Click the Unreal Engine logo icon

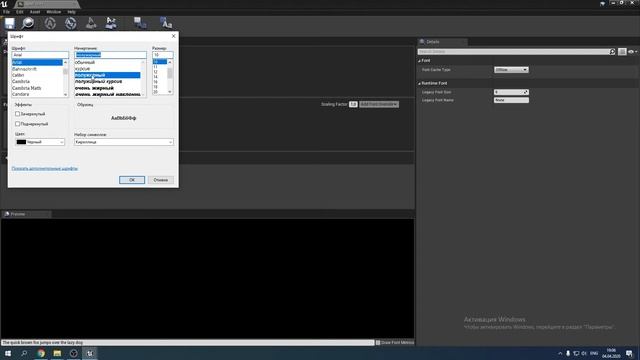[4, 4]
